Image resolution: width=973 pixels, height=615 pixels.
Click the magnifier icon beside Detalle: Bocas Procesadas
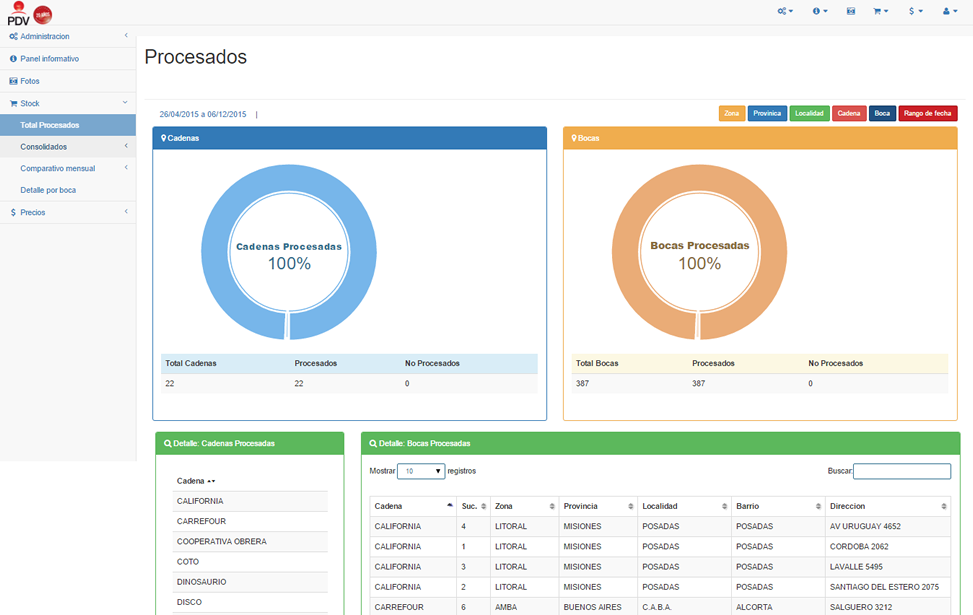pyautogui.click(x=373, y=444)
